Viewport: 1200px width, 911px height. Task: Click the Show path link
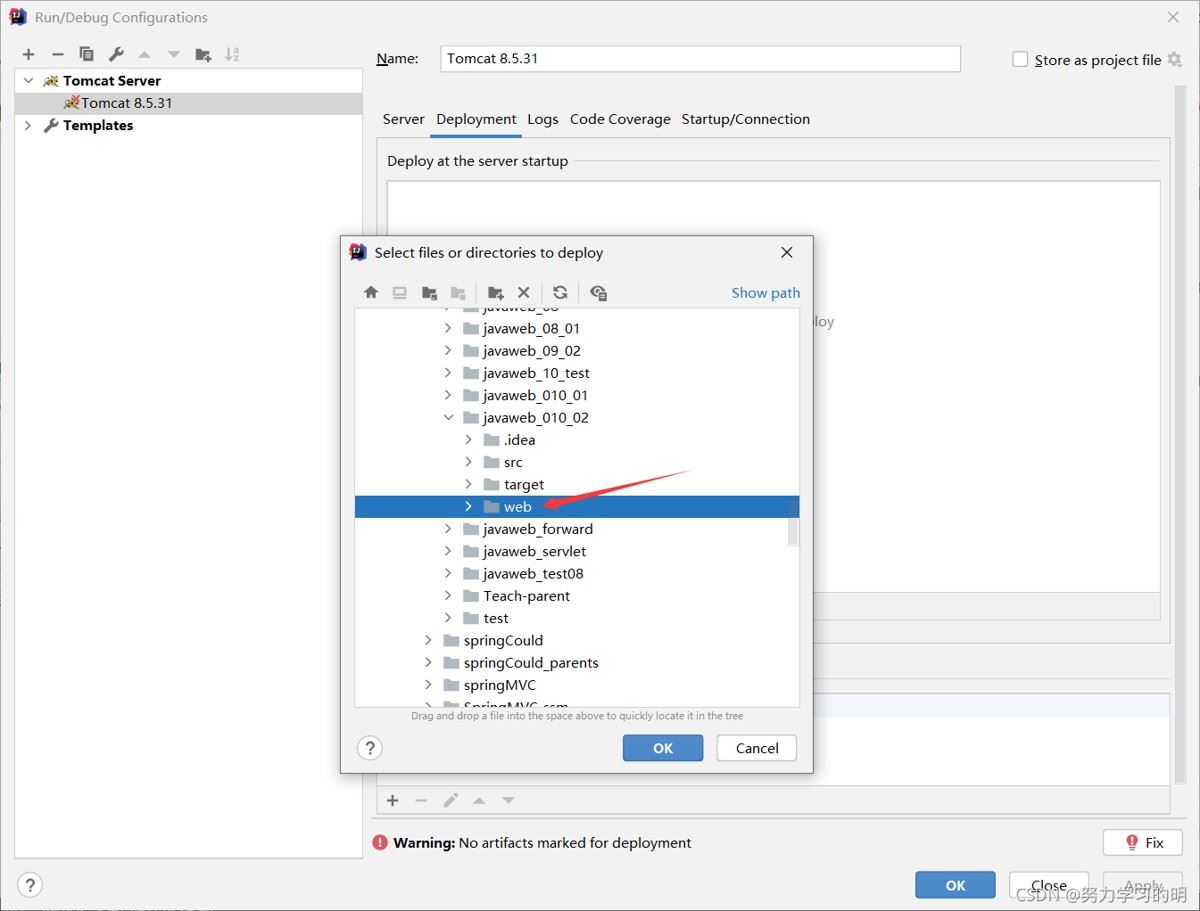tap(766, 293)
